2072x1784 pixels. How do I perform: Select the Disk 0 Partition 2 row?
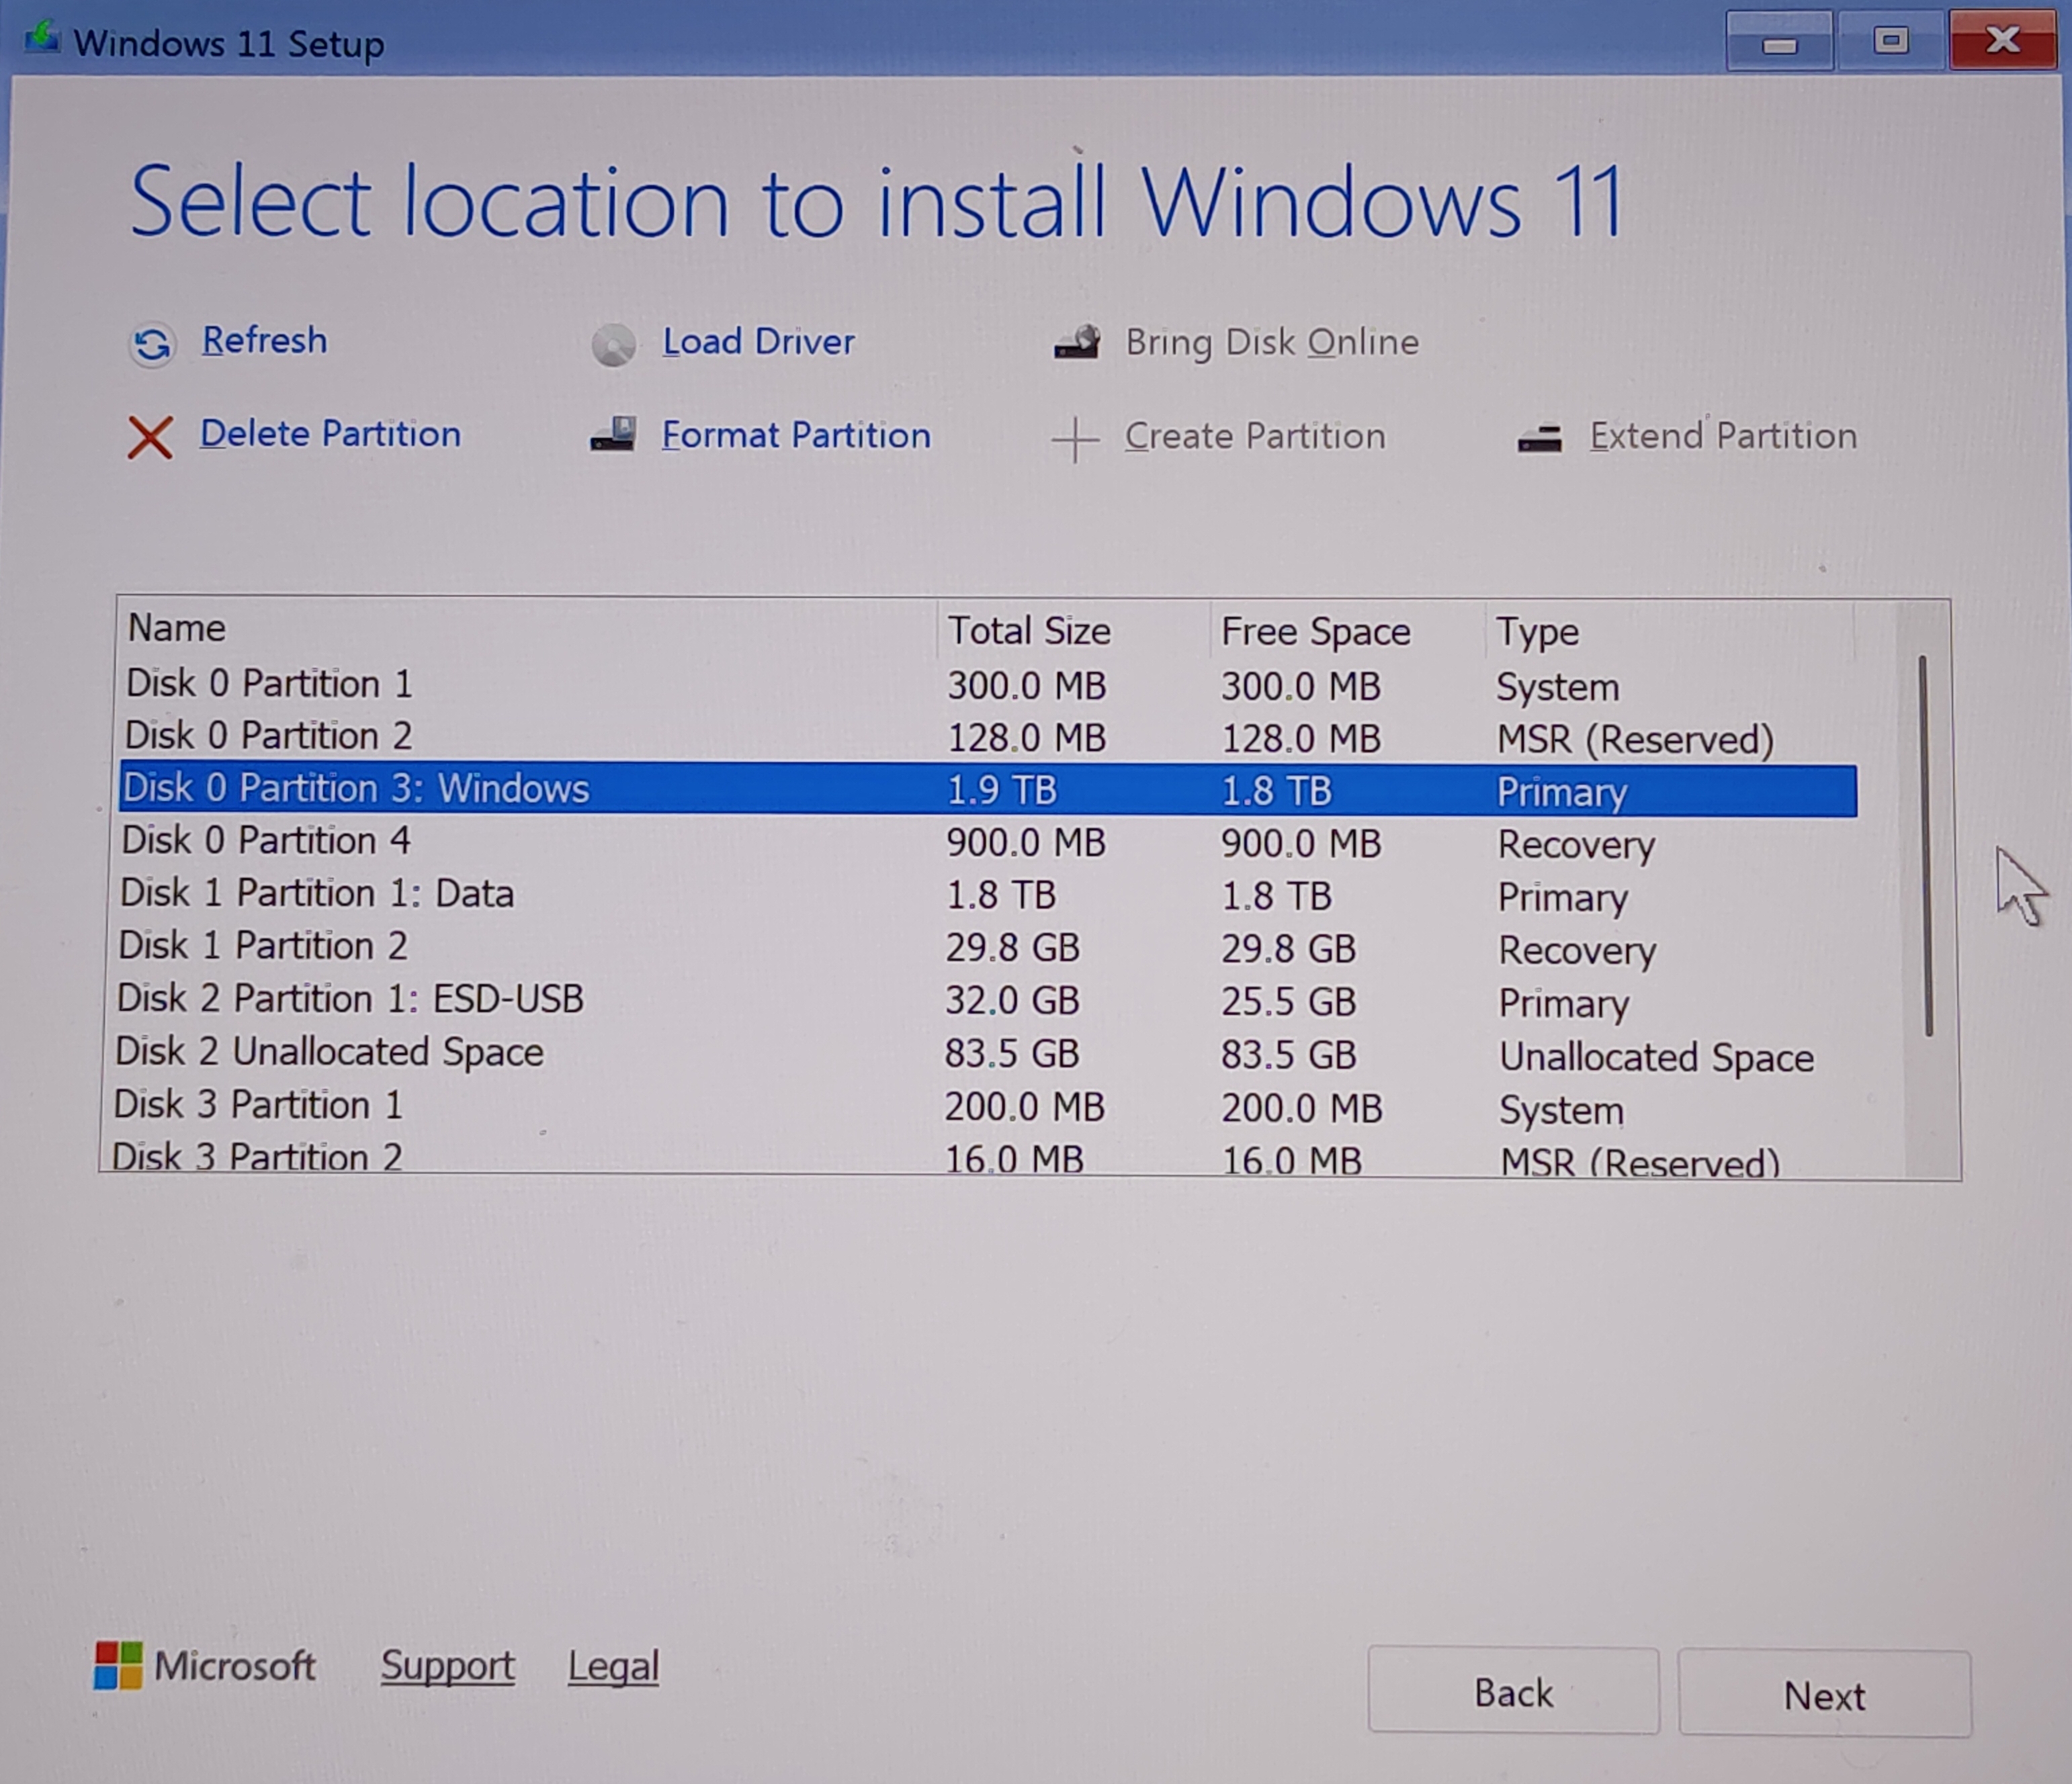tap(988, 737)
